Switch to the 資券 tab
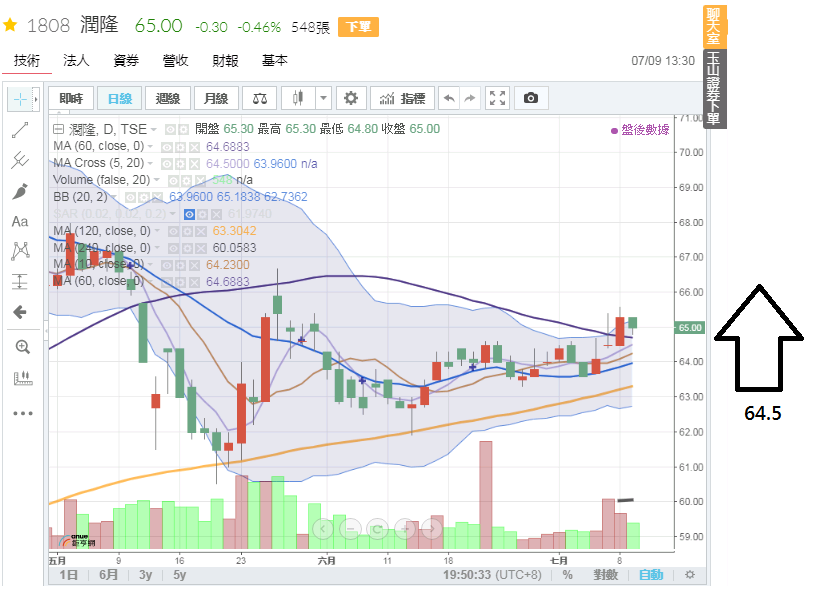 pyautogui.click(x=126, y=61)
